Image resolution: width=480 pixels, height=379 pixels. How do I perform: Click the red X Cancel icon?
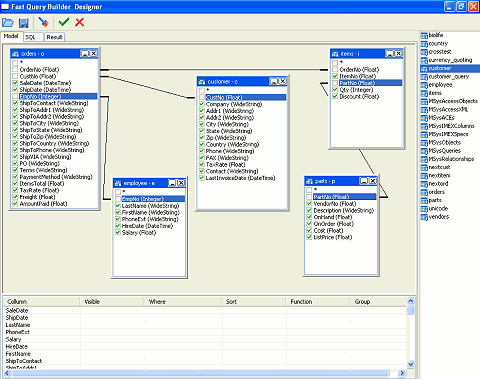coord(79,22)
